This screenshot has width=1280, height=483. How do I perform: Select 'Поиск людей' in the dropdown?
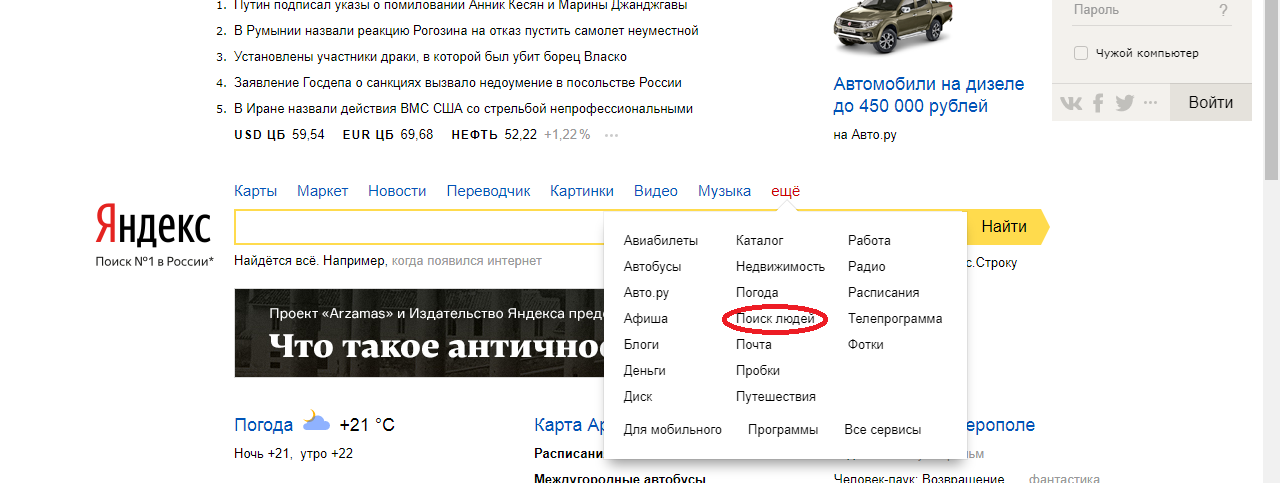(x=775, y=319)
